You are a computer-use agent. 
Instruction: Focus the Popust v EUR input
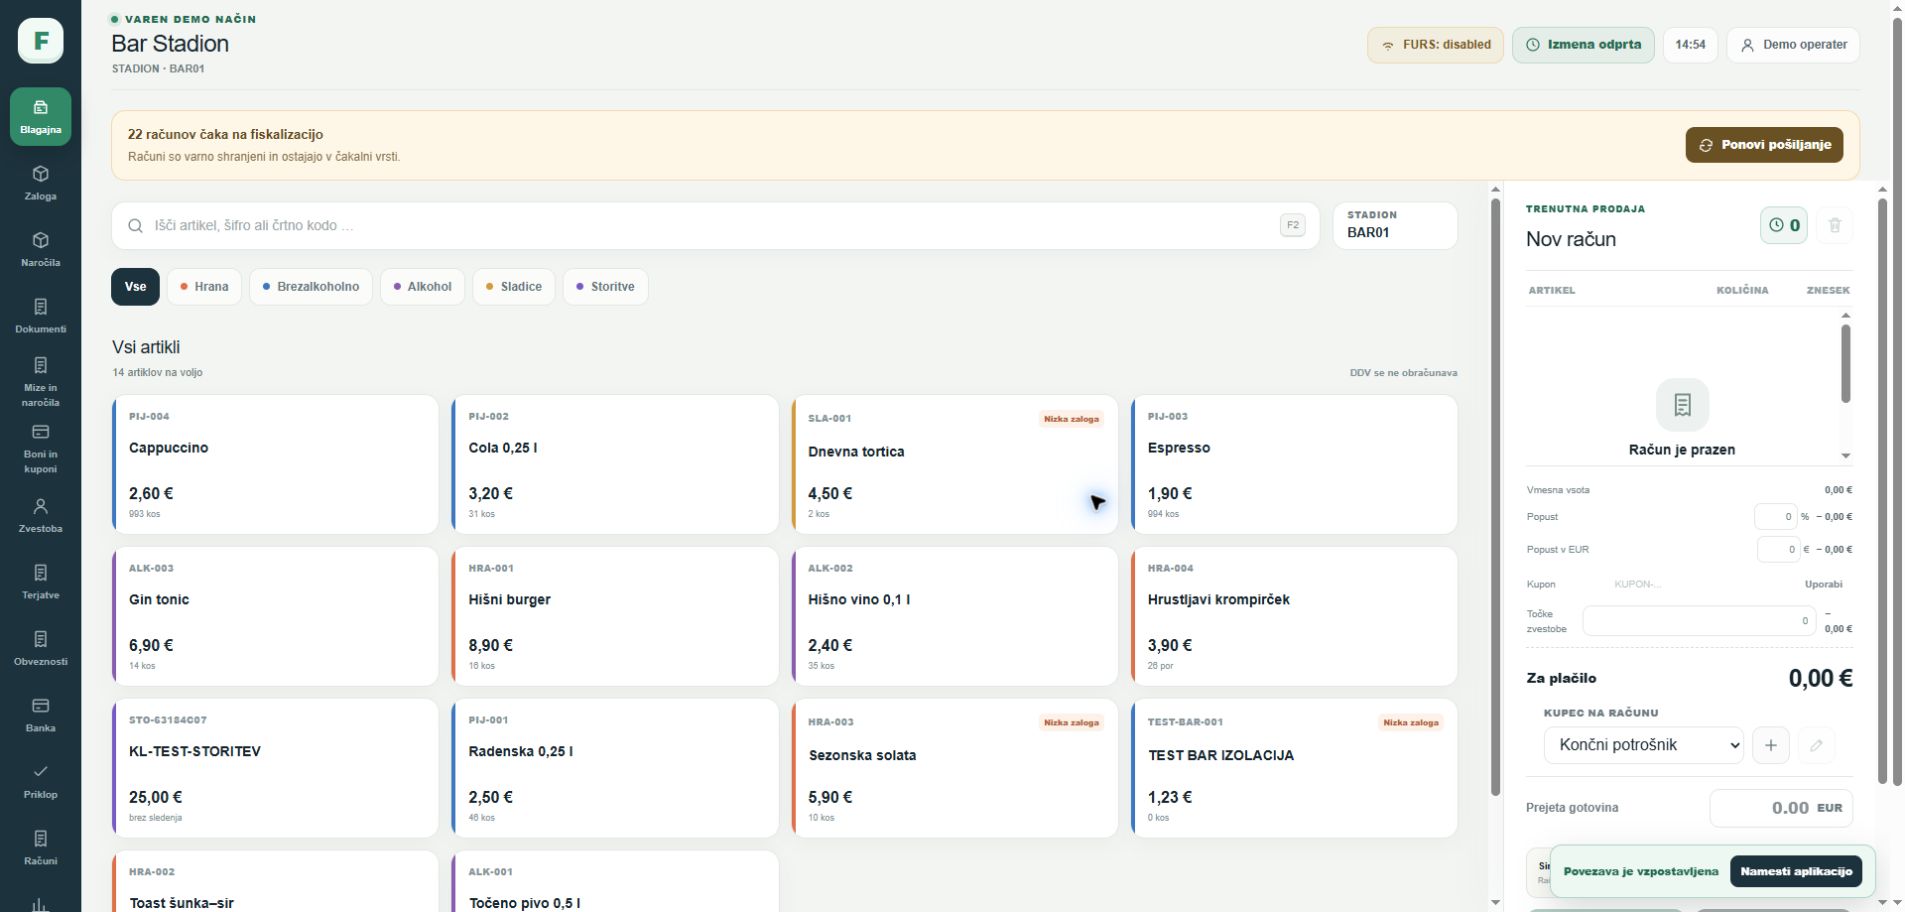click(x=1779, y=549)
